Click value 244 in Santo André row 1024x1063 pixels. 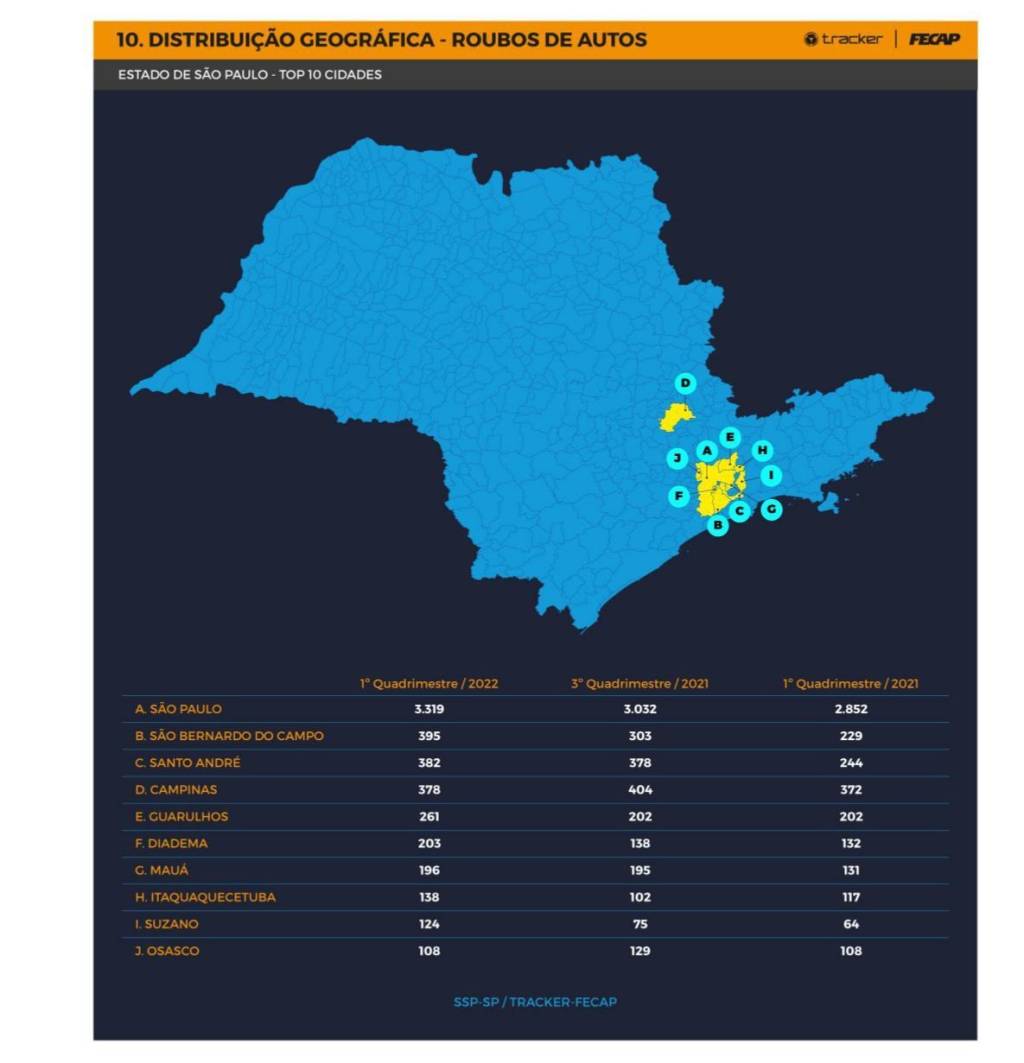pyautogui.click(x=851, y=763)
